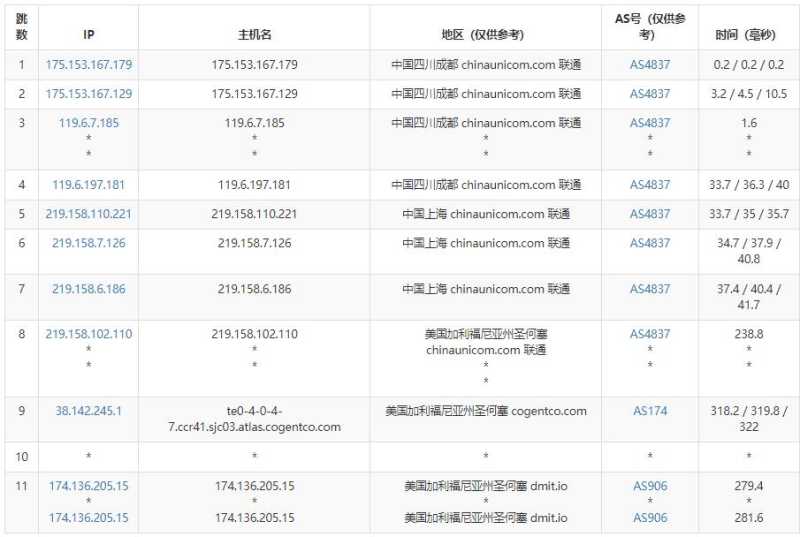
Task: Open the AS4837 link in hop 2 row
Action: click(x=650, y=94)
